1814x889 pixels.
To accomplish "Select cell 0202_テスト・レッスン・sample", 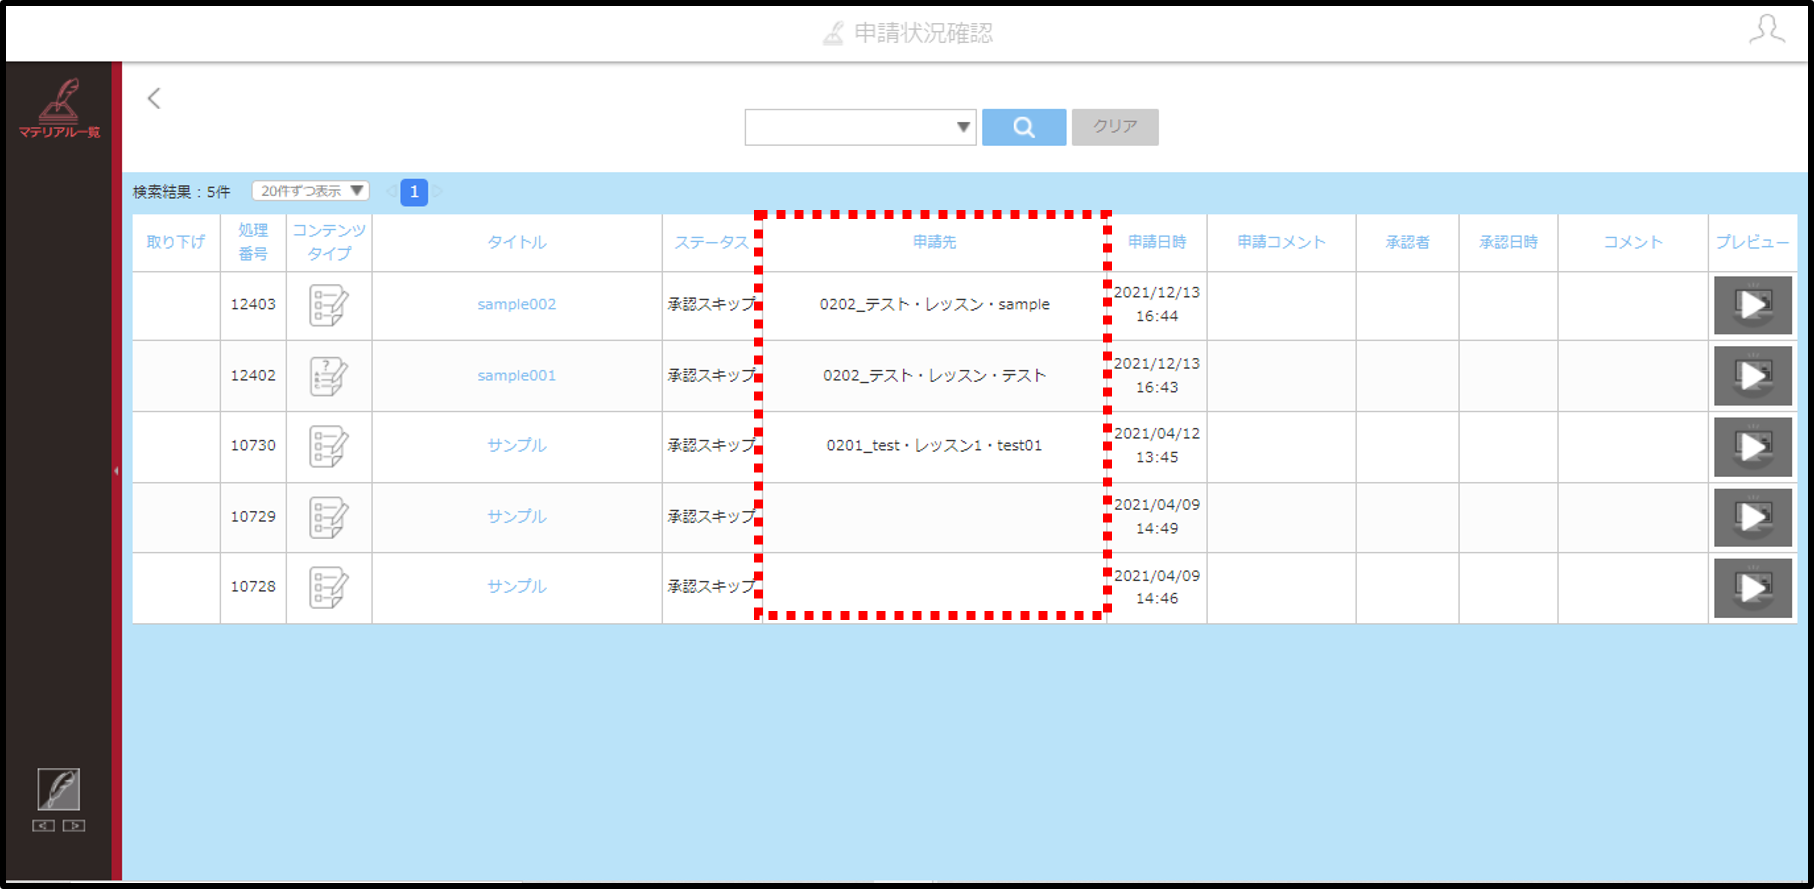I will pos(934,304).
